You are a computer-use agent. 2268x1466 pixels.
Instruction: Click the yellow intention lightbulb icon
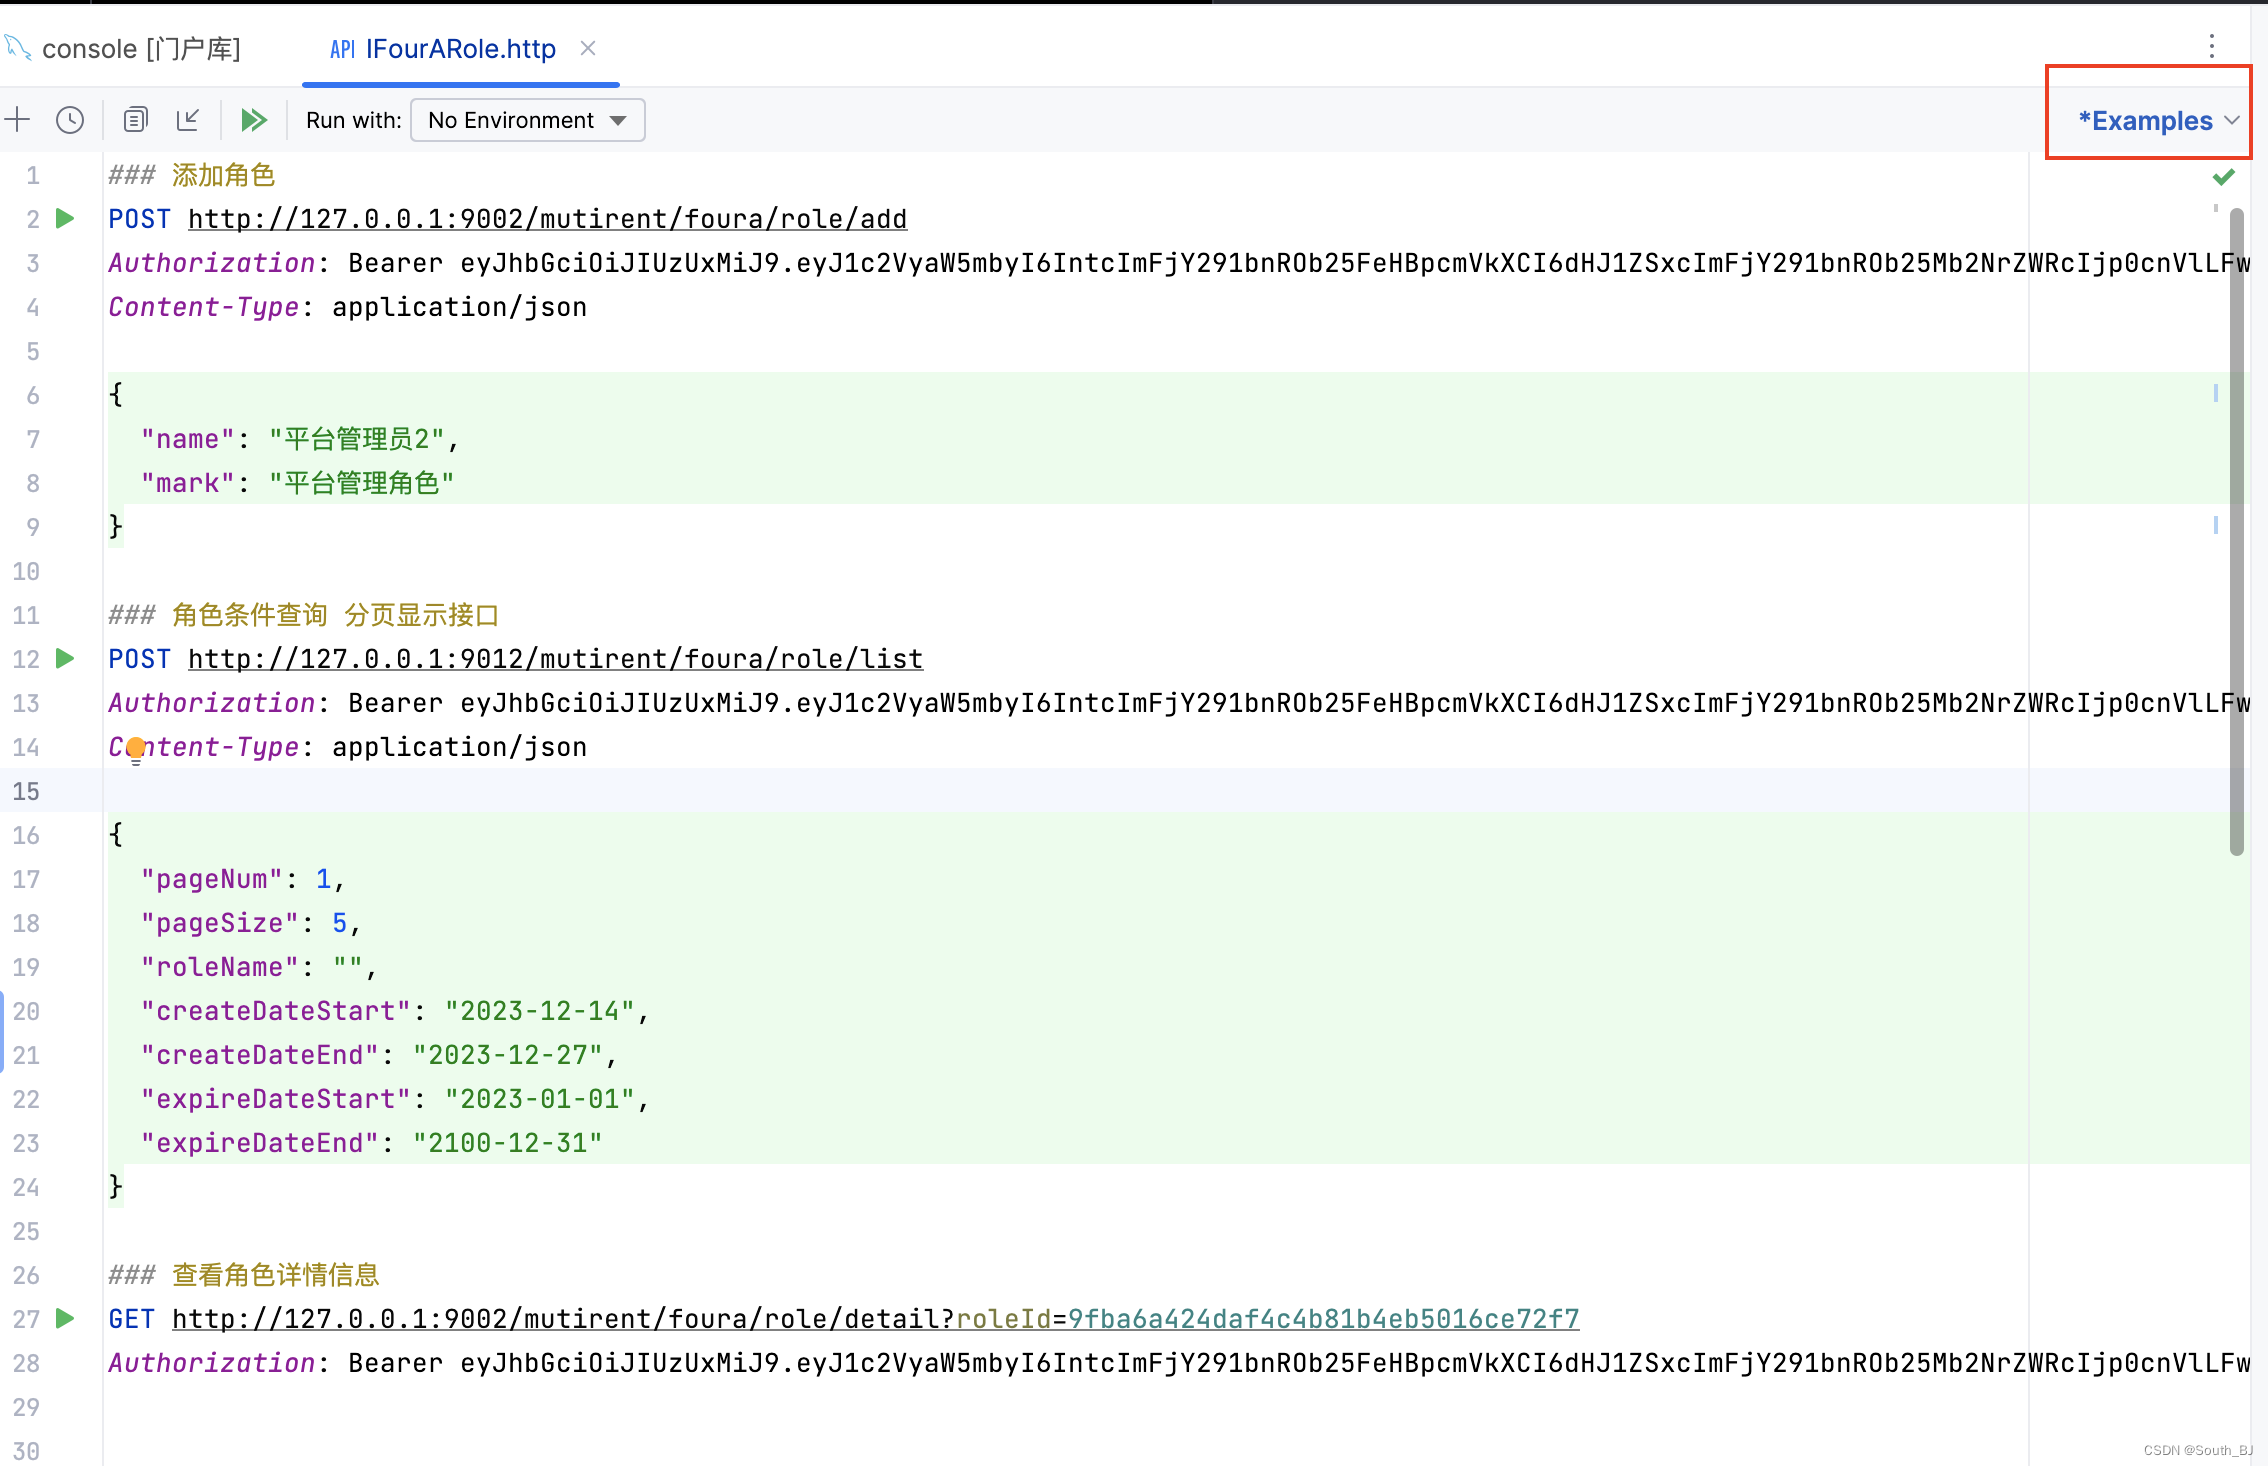click(136, 748)
